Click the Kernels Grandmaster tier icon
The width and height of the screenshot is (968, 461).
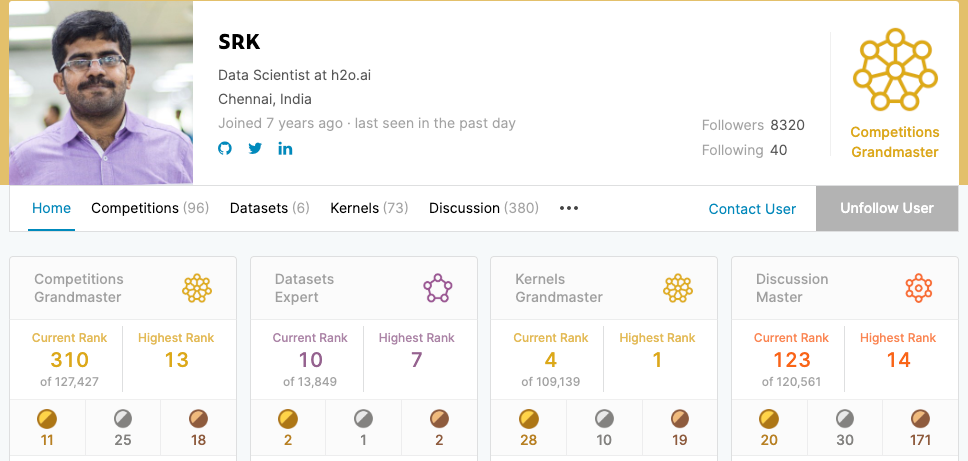tap(678, 288)
